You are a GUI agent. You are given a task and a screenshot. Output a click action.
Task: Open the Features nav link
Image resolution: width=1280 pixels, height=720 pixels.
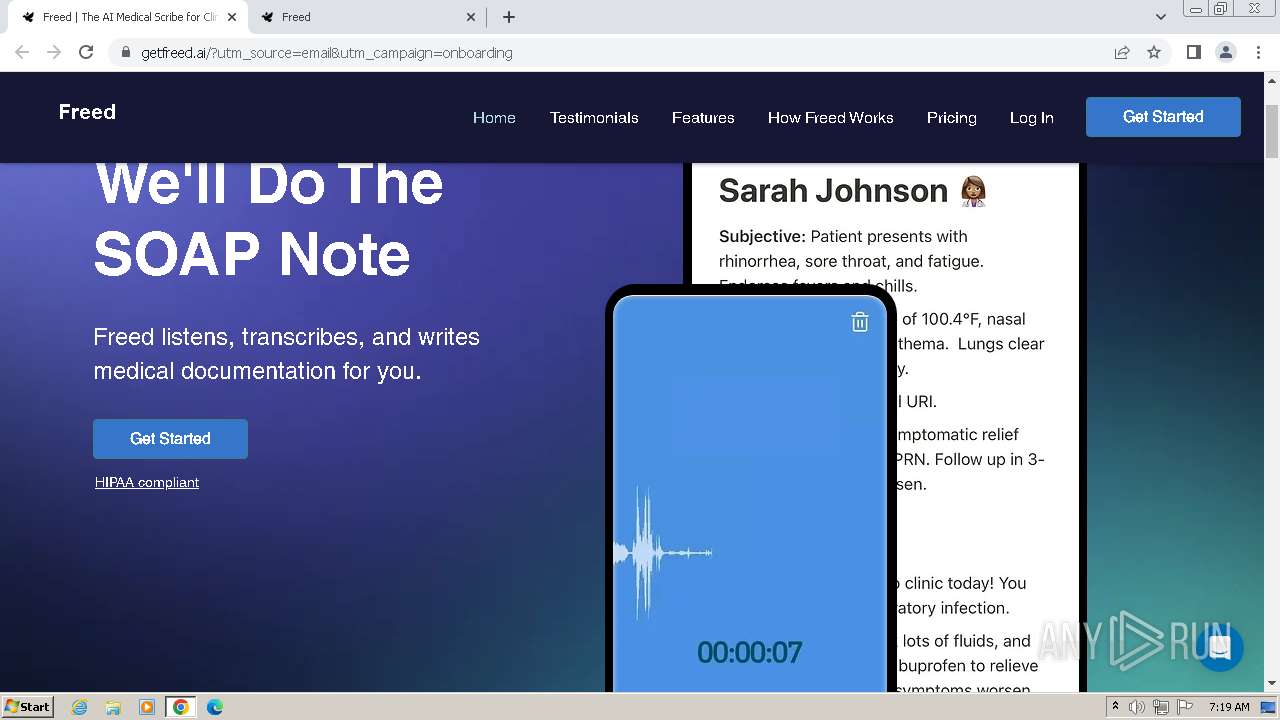tap(703, 118)
